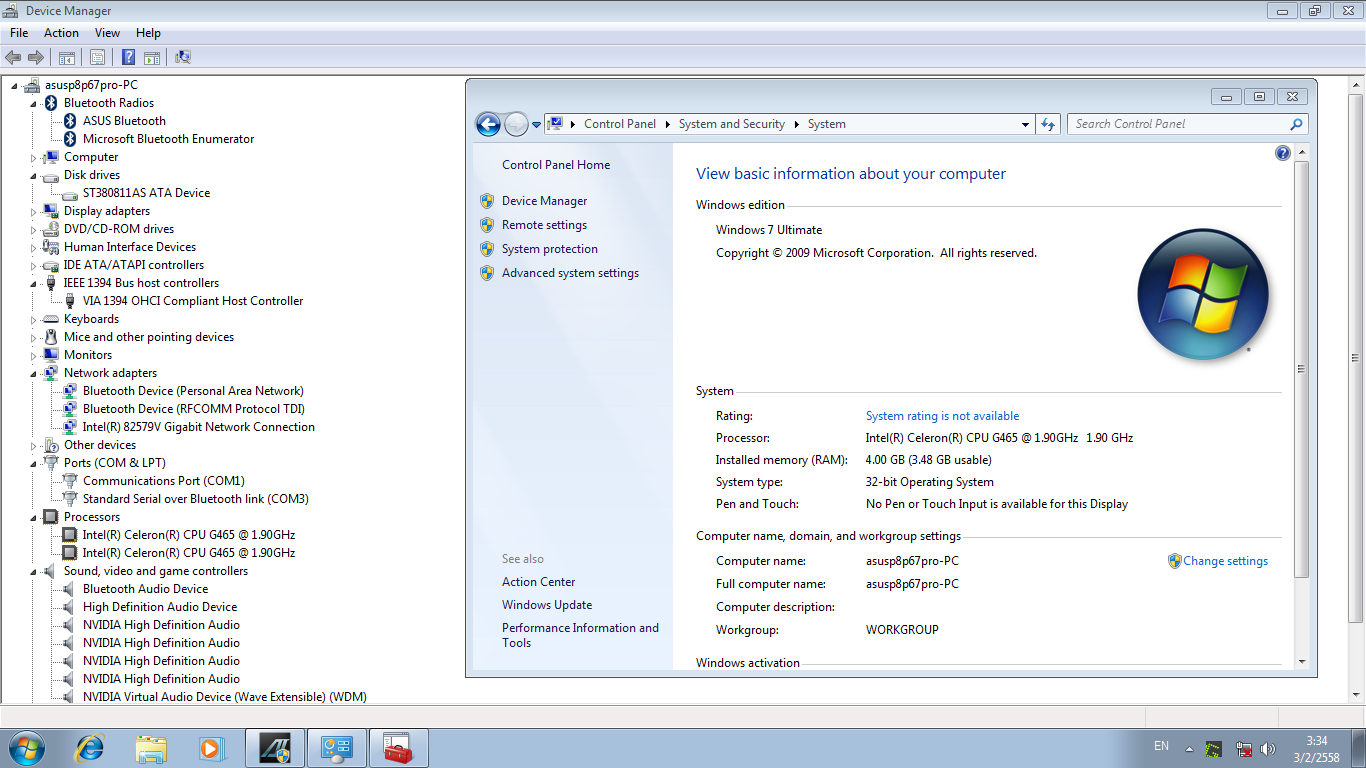The height and width of the screenshot is (768, 1366).
Task: Select Bluetooth Audio Device
Action: (x=145, y=589)
